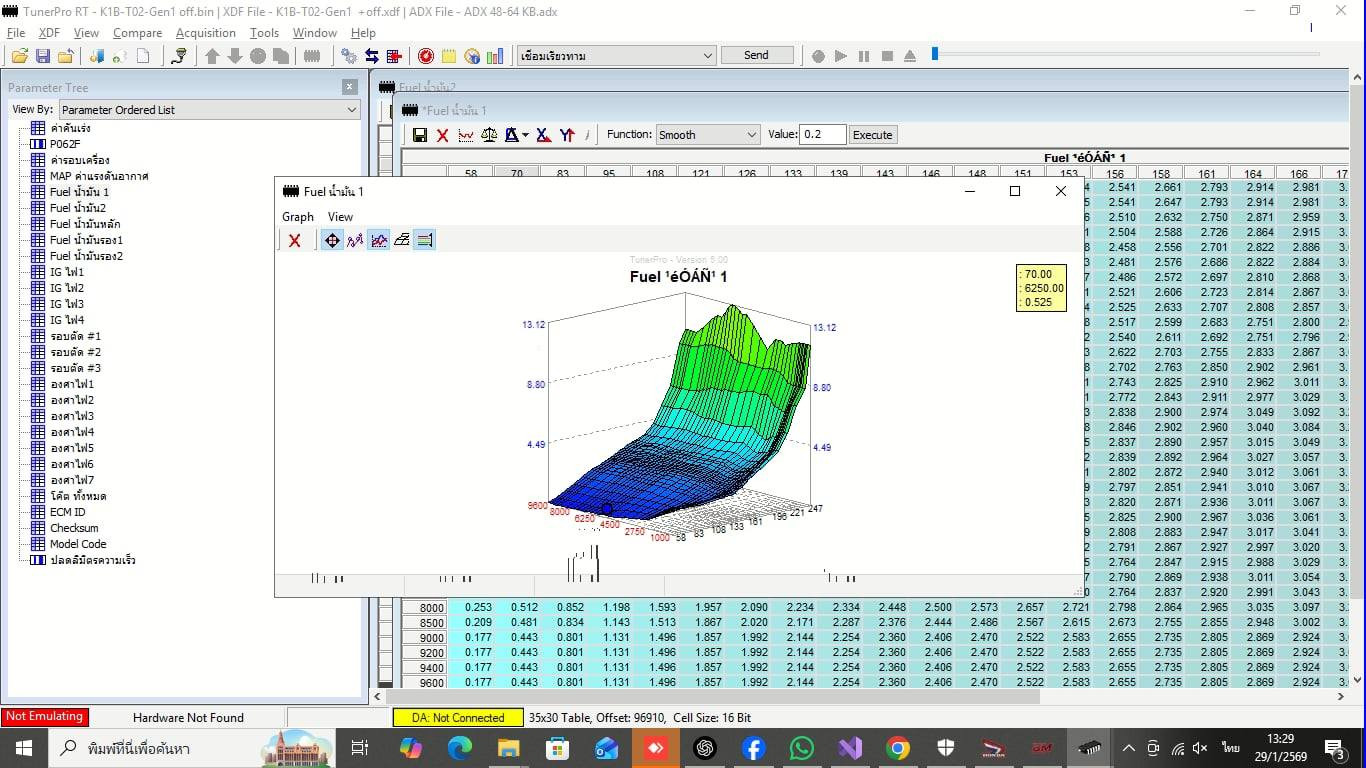Open the Acquisition menu

click(x=206, y=33)
